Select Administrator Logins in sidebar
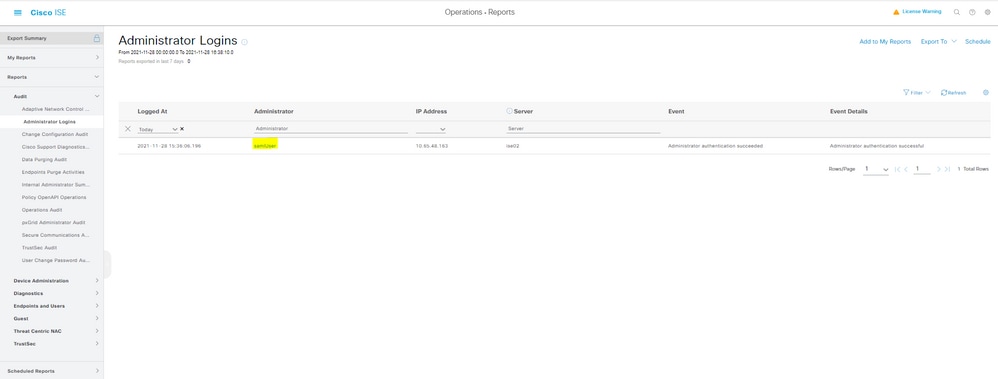This screenshot has height=379, width=998. [x=50, y=122]
